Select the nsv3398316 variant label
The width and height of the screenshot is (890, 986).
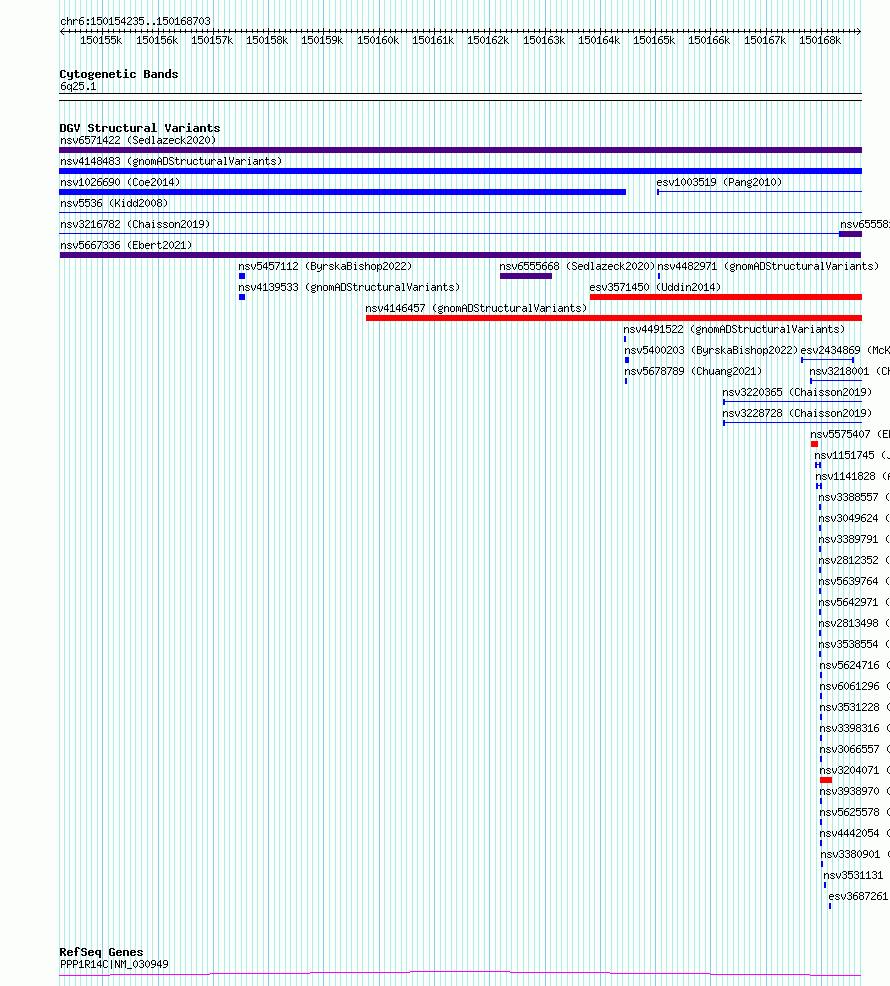click(854, 728)
